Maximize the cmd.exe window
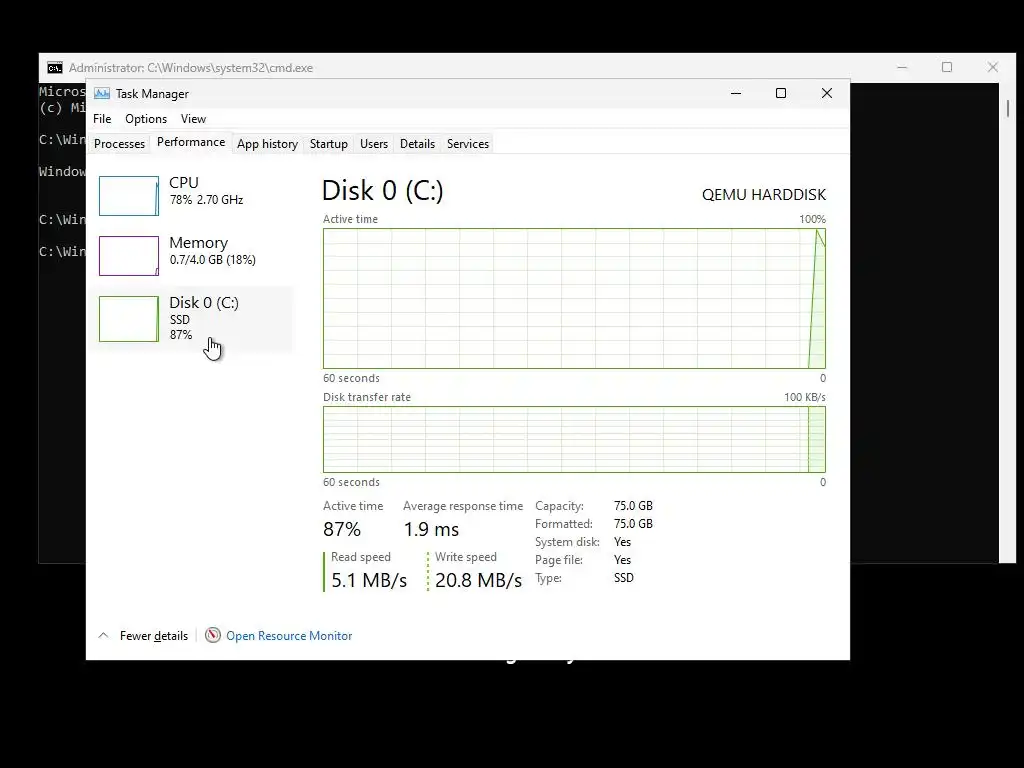The image size is (1024, 768). (947, 67)
